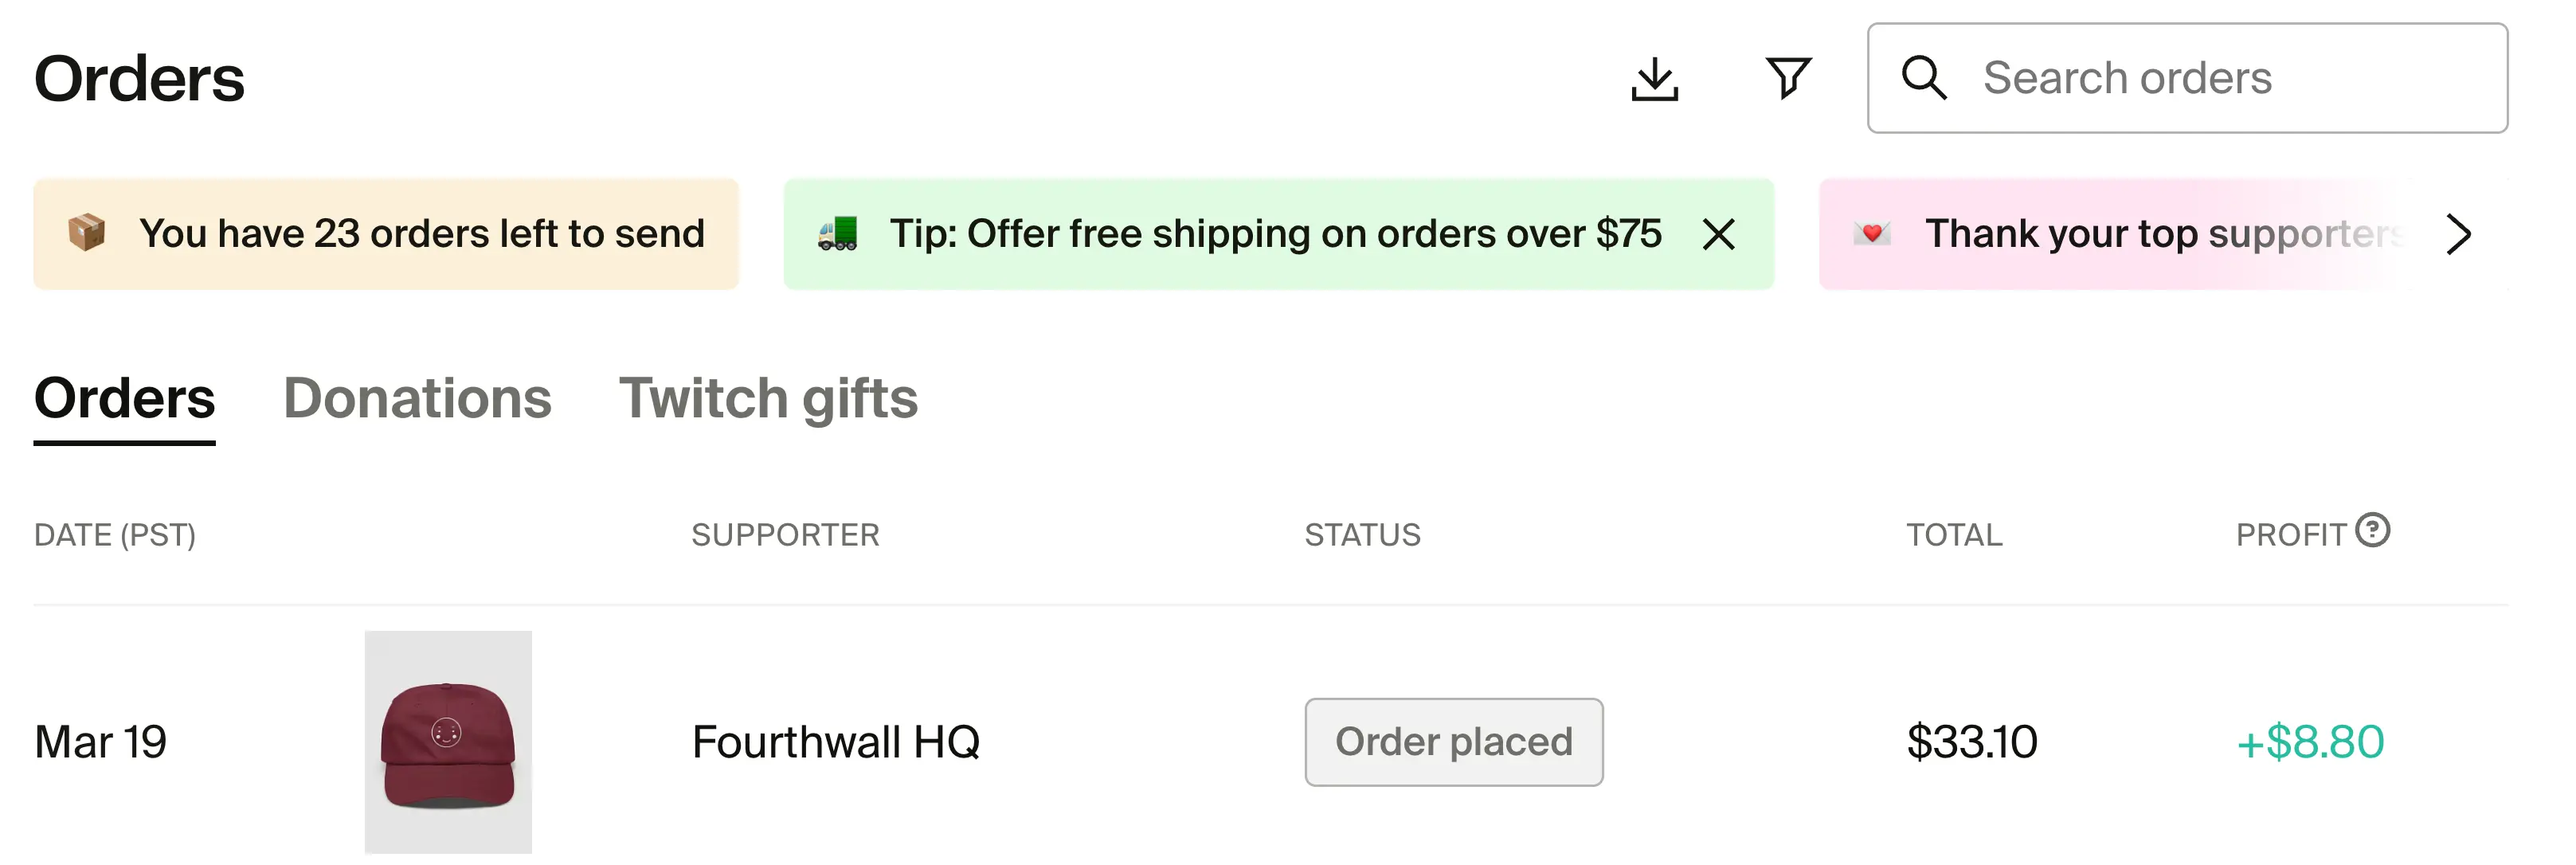Screen dimensions: 2576x865
Task: Click inside the Search orders field
Action: pos(2130,78)
